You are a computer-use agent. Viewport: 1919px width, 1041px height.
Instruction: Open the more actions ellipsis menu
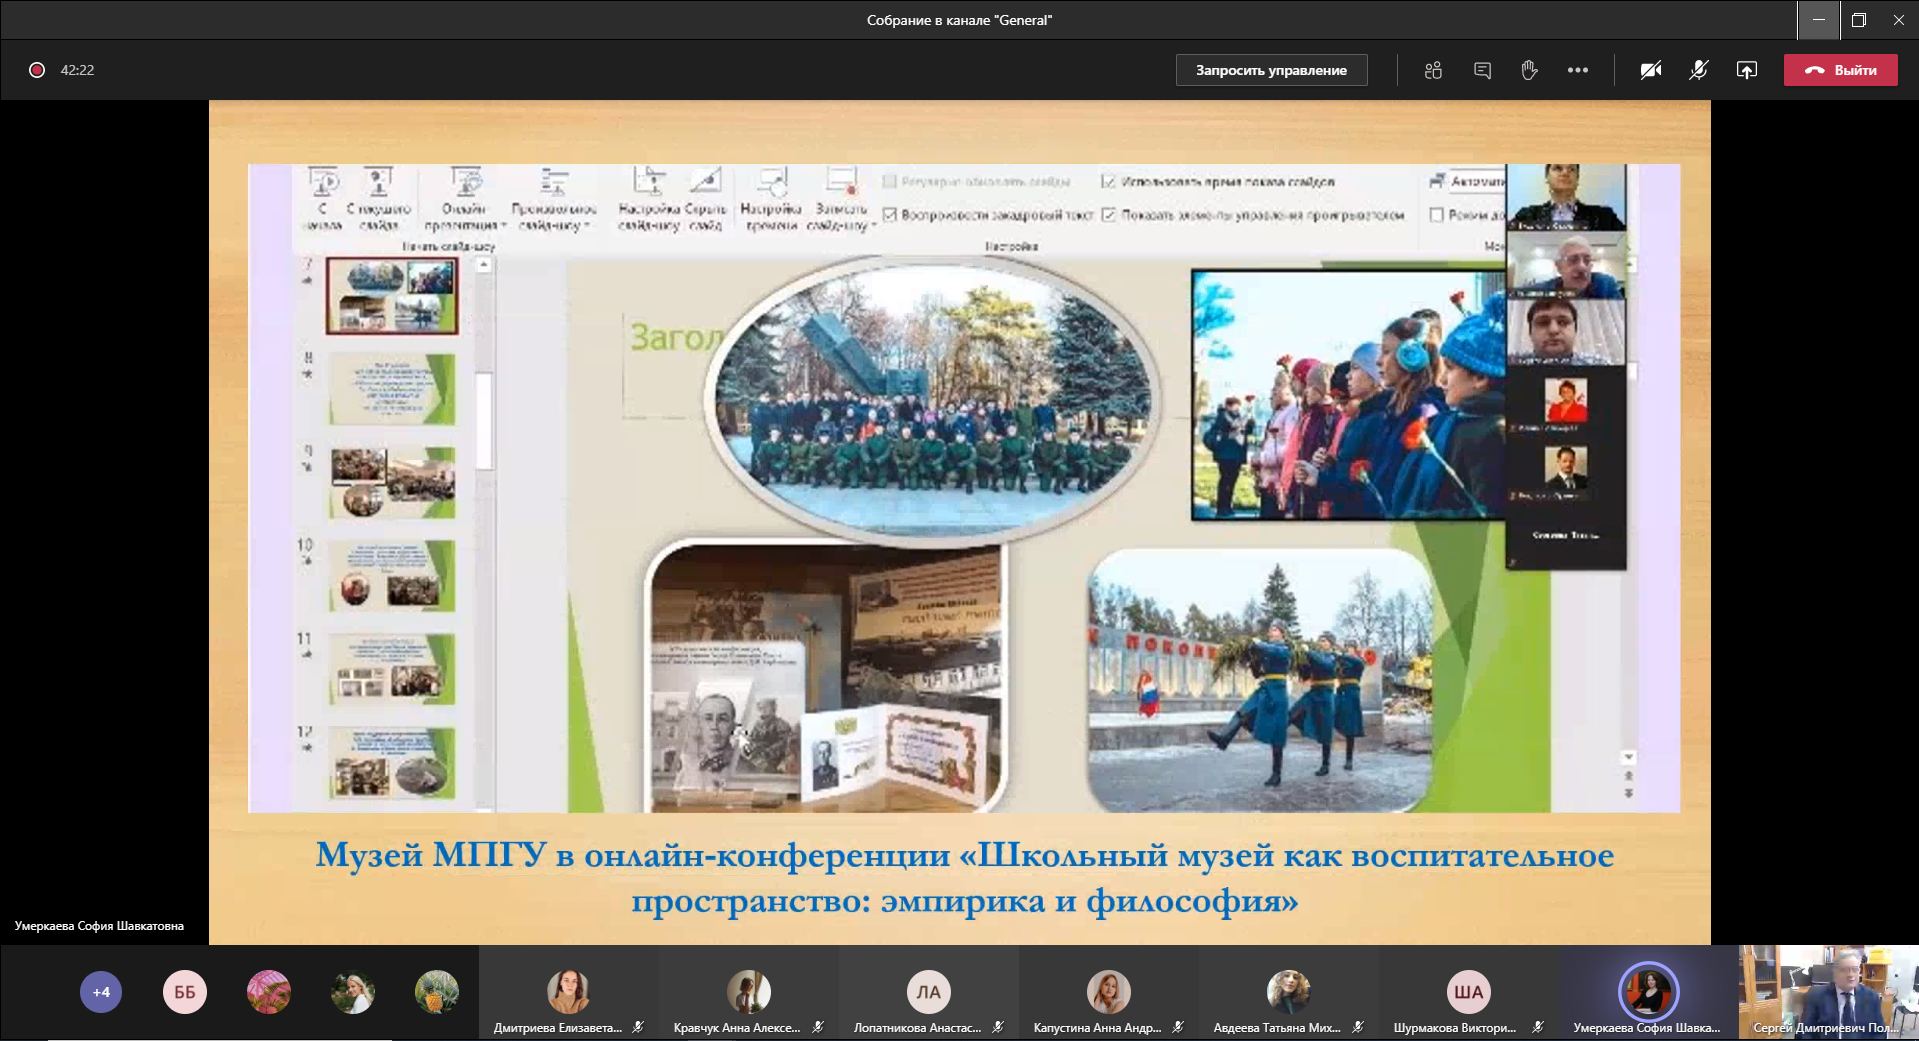pyautogui.click(x=1578, y=70)
